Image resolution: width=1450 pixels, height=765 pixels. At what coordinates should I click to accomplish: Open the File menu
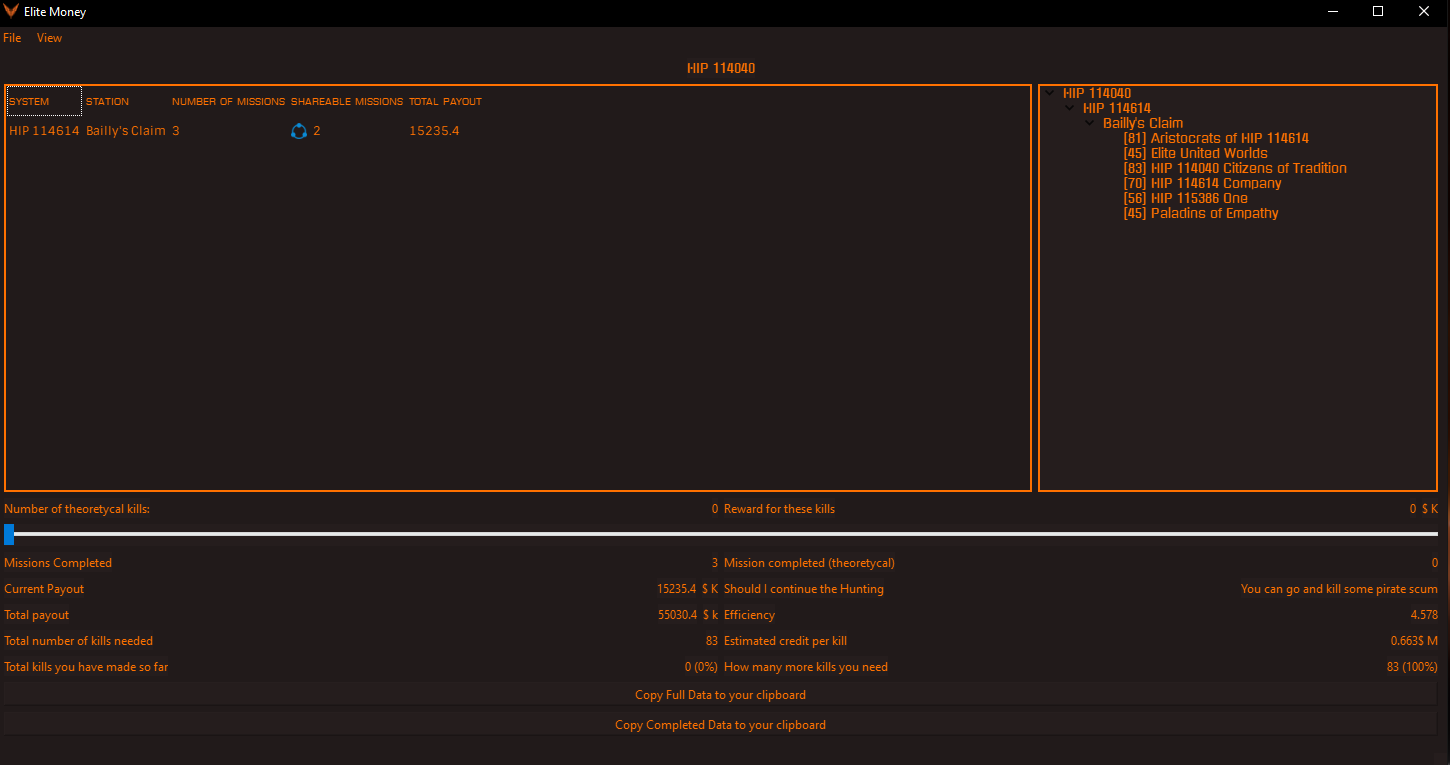12,38
